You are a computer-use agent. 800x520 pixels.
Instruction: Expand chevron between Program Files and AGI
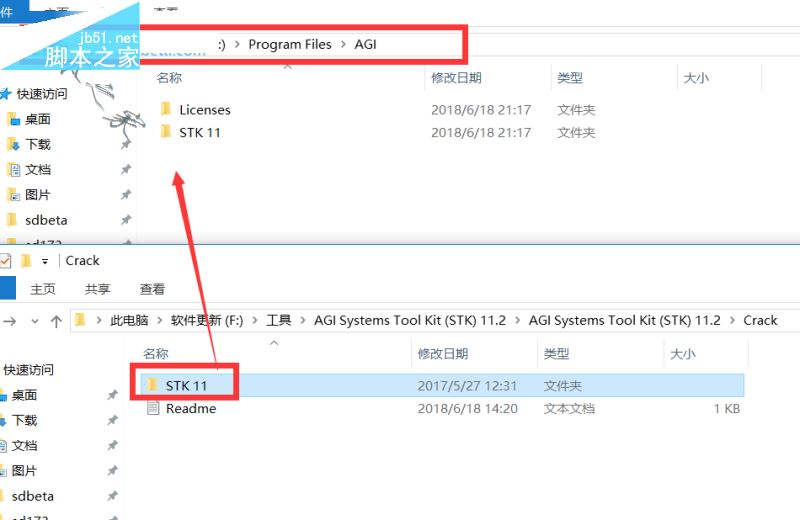coord(343,44)
